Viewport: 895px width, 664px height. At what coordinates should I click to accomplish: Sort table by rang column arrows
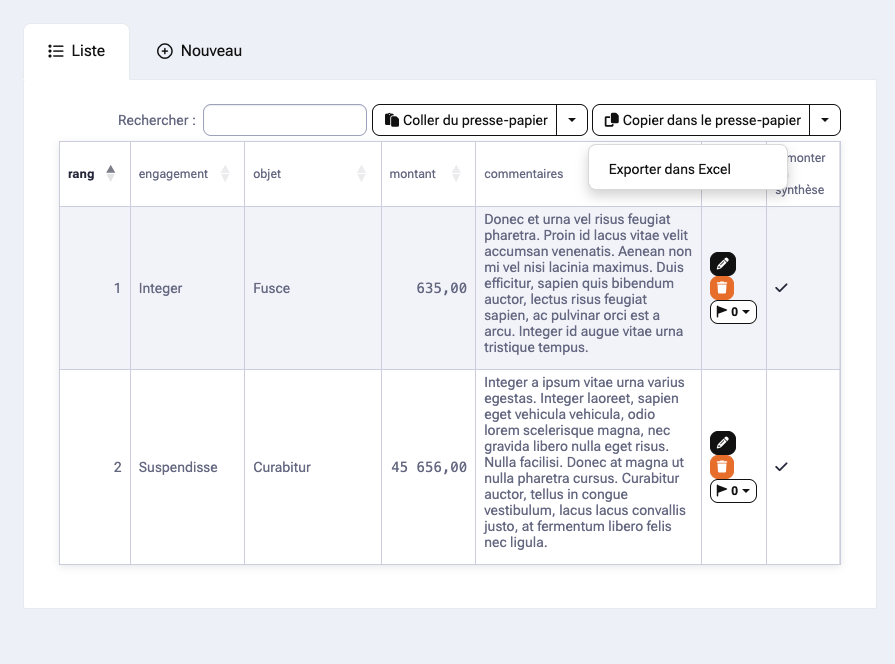[x=111, y=174]
